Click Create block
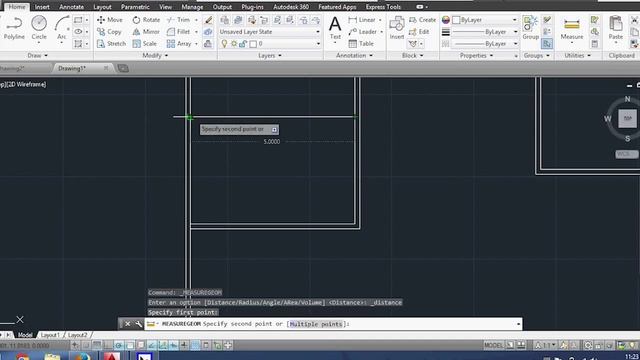This screenshot has height=360, width=640. point(422,20)
